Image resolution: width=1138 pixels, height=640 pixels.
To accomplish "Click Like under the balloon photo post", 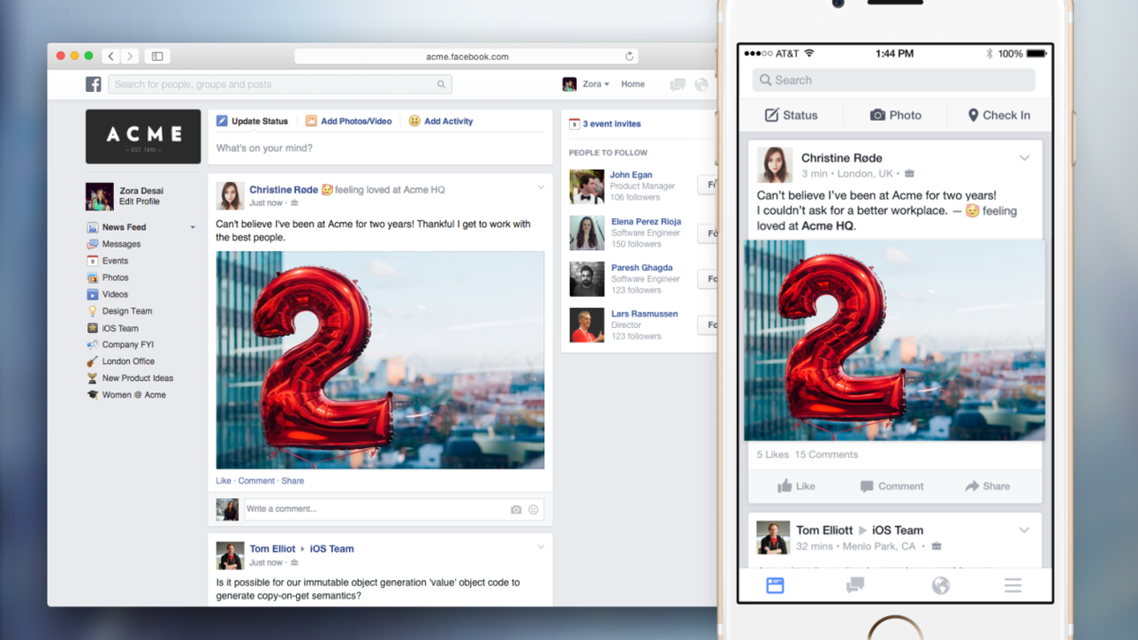I will point(223,480).
